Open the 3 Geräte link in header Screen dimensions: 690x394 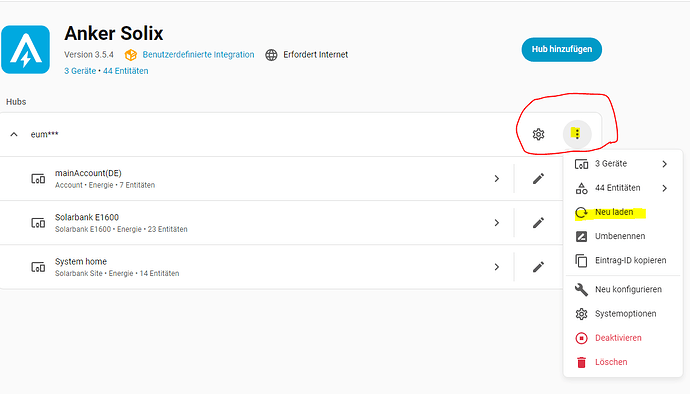[x=80, y=71]
